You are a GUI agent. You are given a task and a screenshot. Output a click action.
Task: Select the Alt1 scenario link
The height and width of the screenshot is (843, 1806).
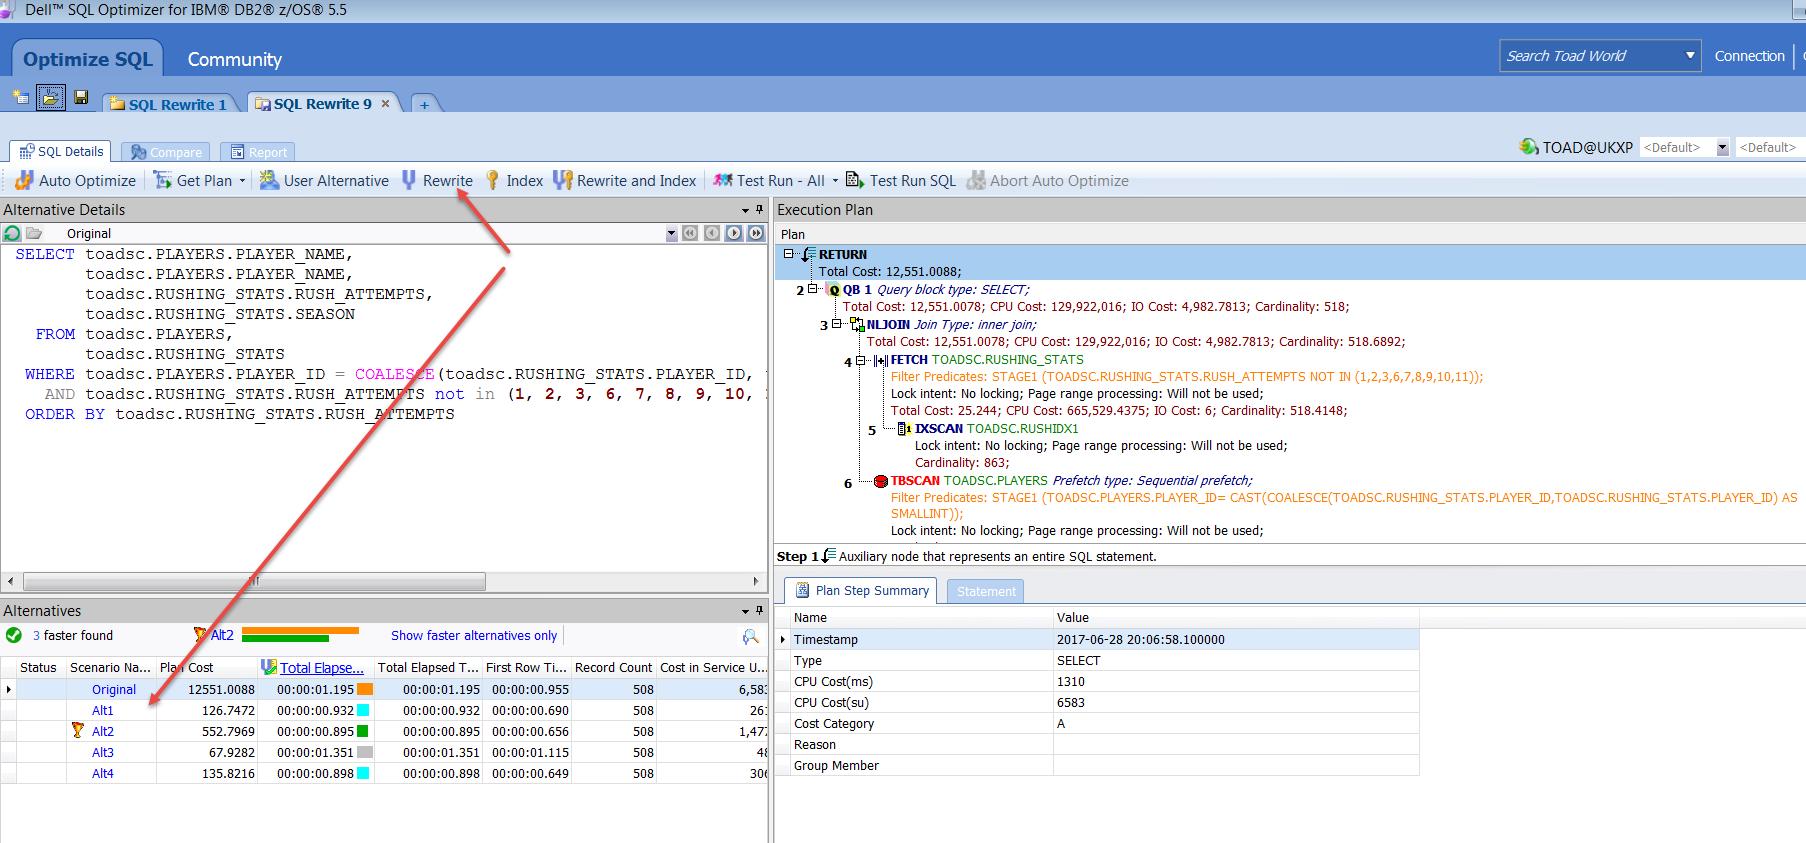pyautogui.click(x=103, y=710)
